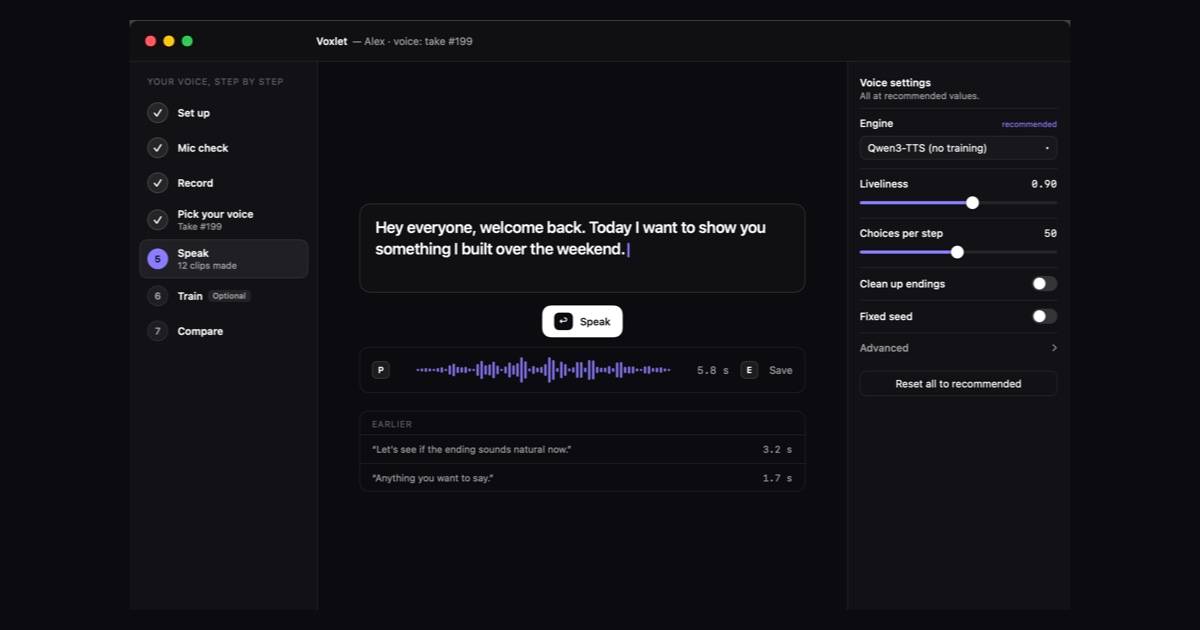This screenshot has width=1200, height=630.
Task: Click the Choices per step slider handle
Action: (x=957, y=252)
